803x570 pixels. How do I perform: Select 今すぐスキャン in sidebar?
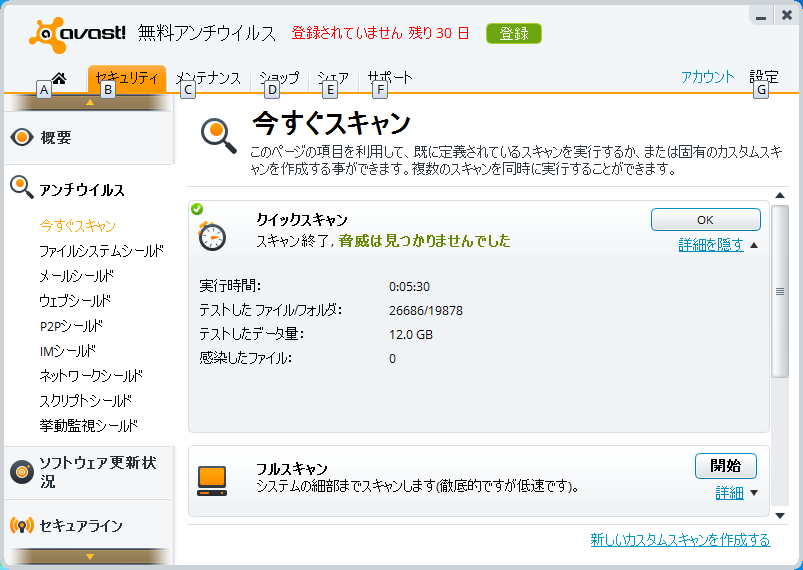[x=78, y=225]
